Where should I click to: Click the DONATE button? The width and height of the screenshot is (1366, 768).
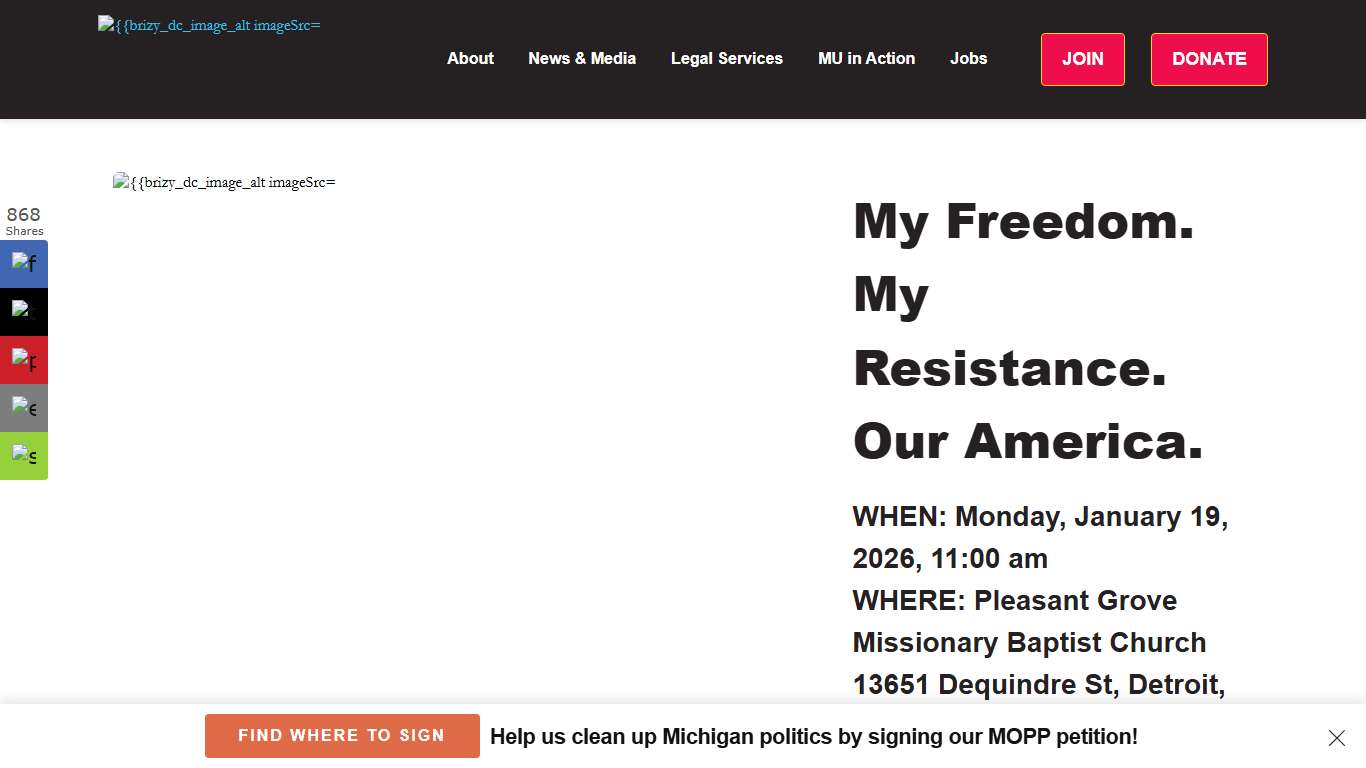click(x=1209, y=59)
